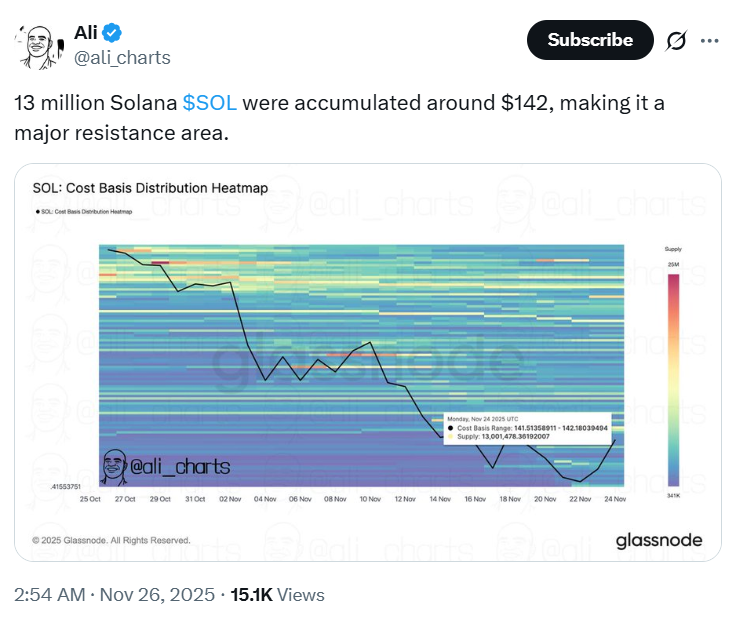Click the glassnode logo in the chart
Image resolution: width=737 pixels, height=618 pixels.
pos(658,540)
